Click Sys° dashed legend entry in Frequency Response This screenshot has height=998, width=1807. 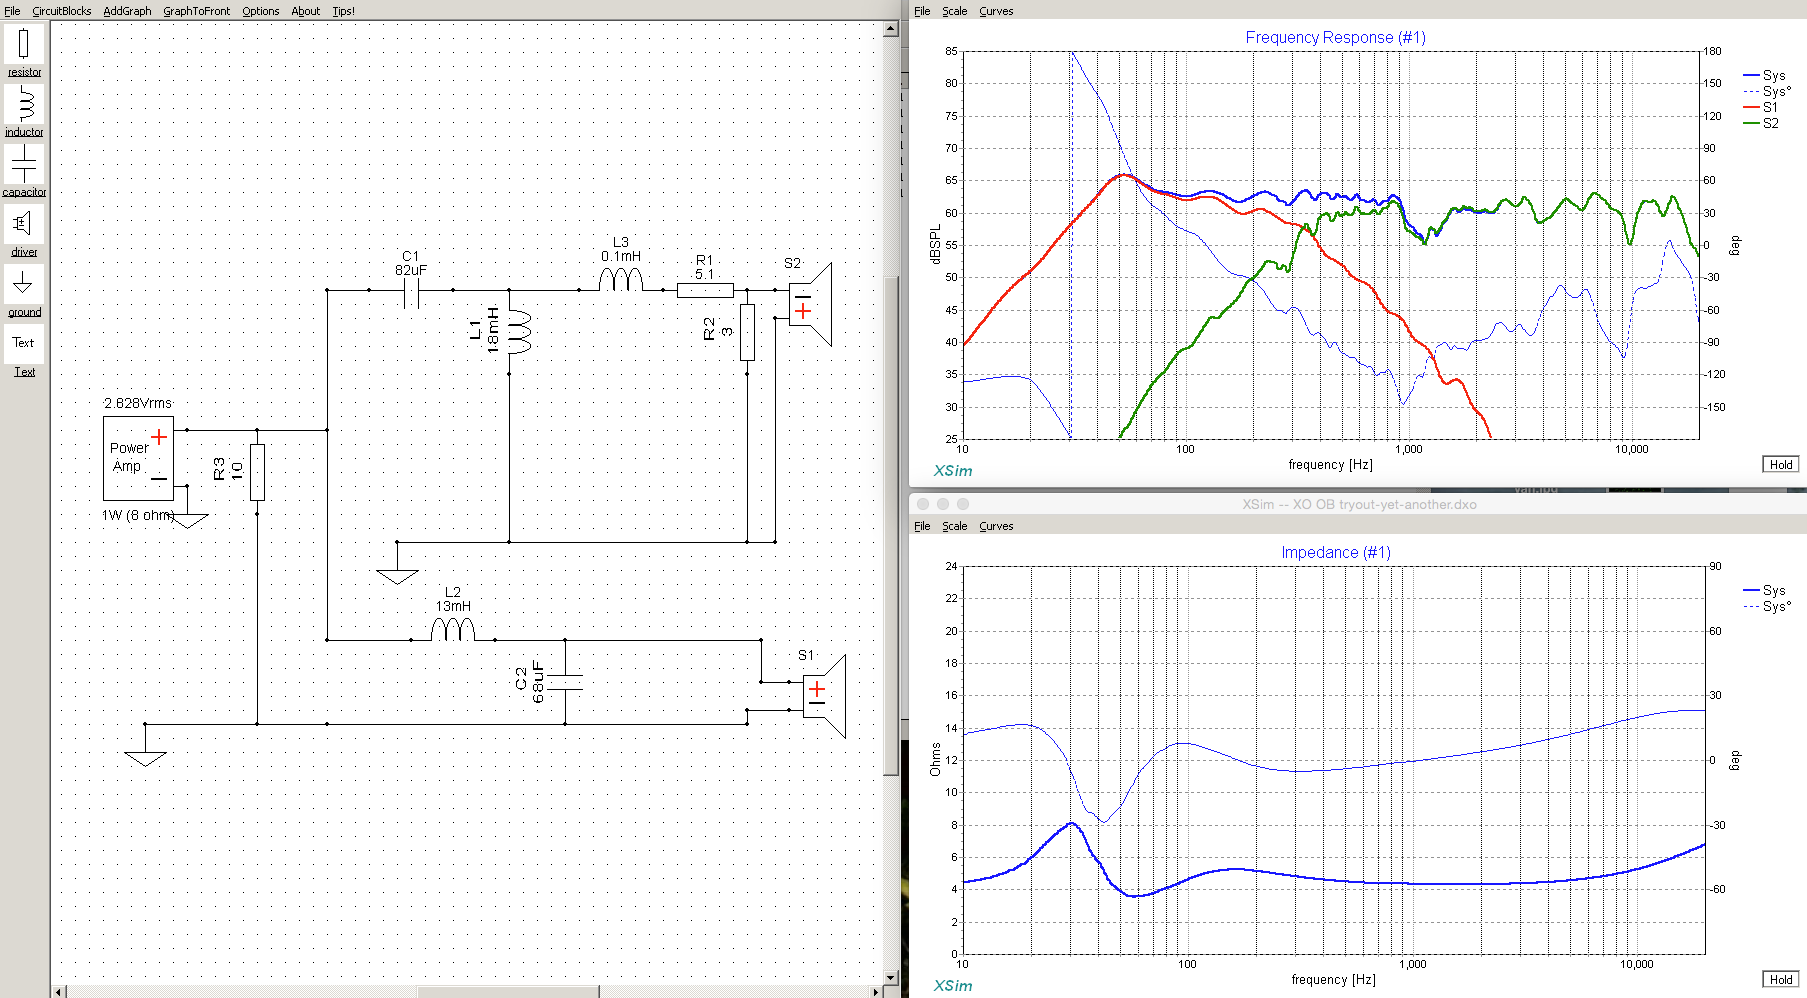point(1768,91)
